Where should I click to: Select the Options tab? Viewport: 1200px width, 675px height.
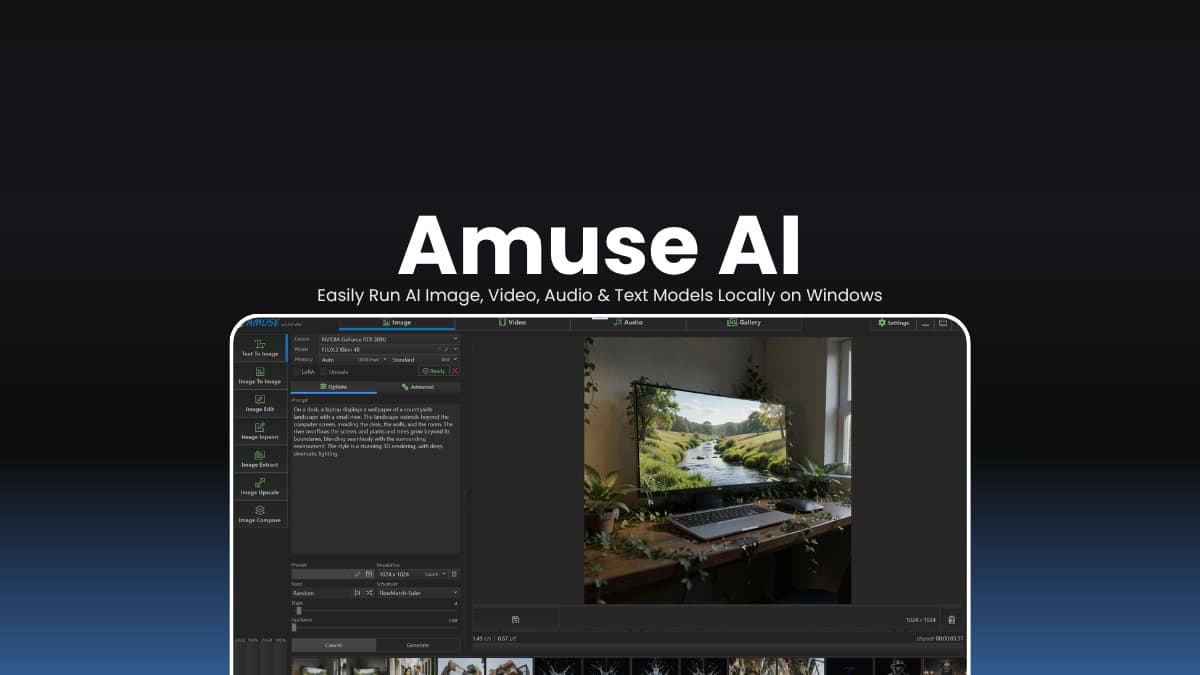coord(333,386)
